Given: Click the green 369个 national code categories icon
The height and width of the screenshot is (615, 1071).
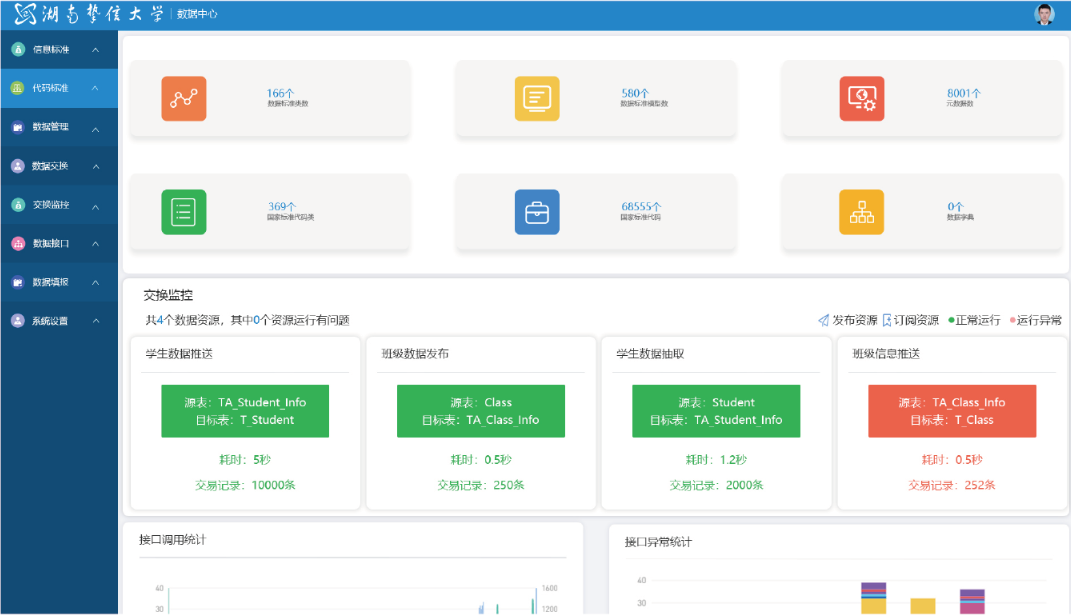Looking at the screenshot, I should (183, 212).
